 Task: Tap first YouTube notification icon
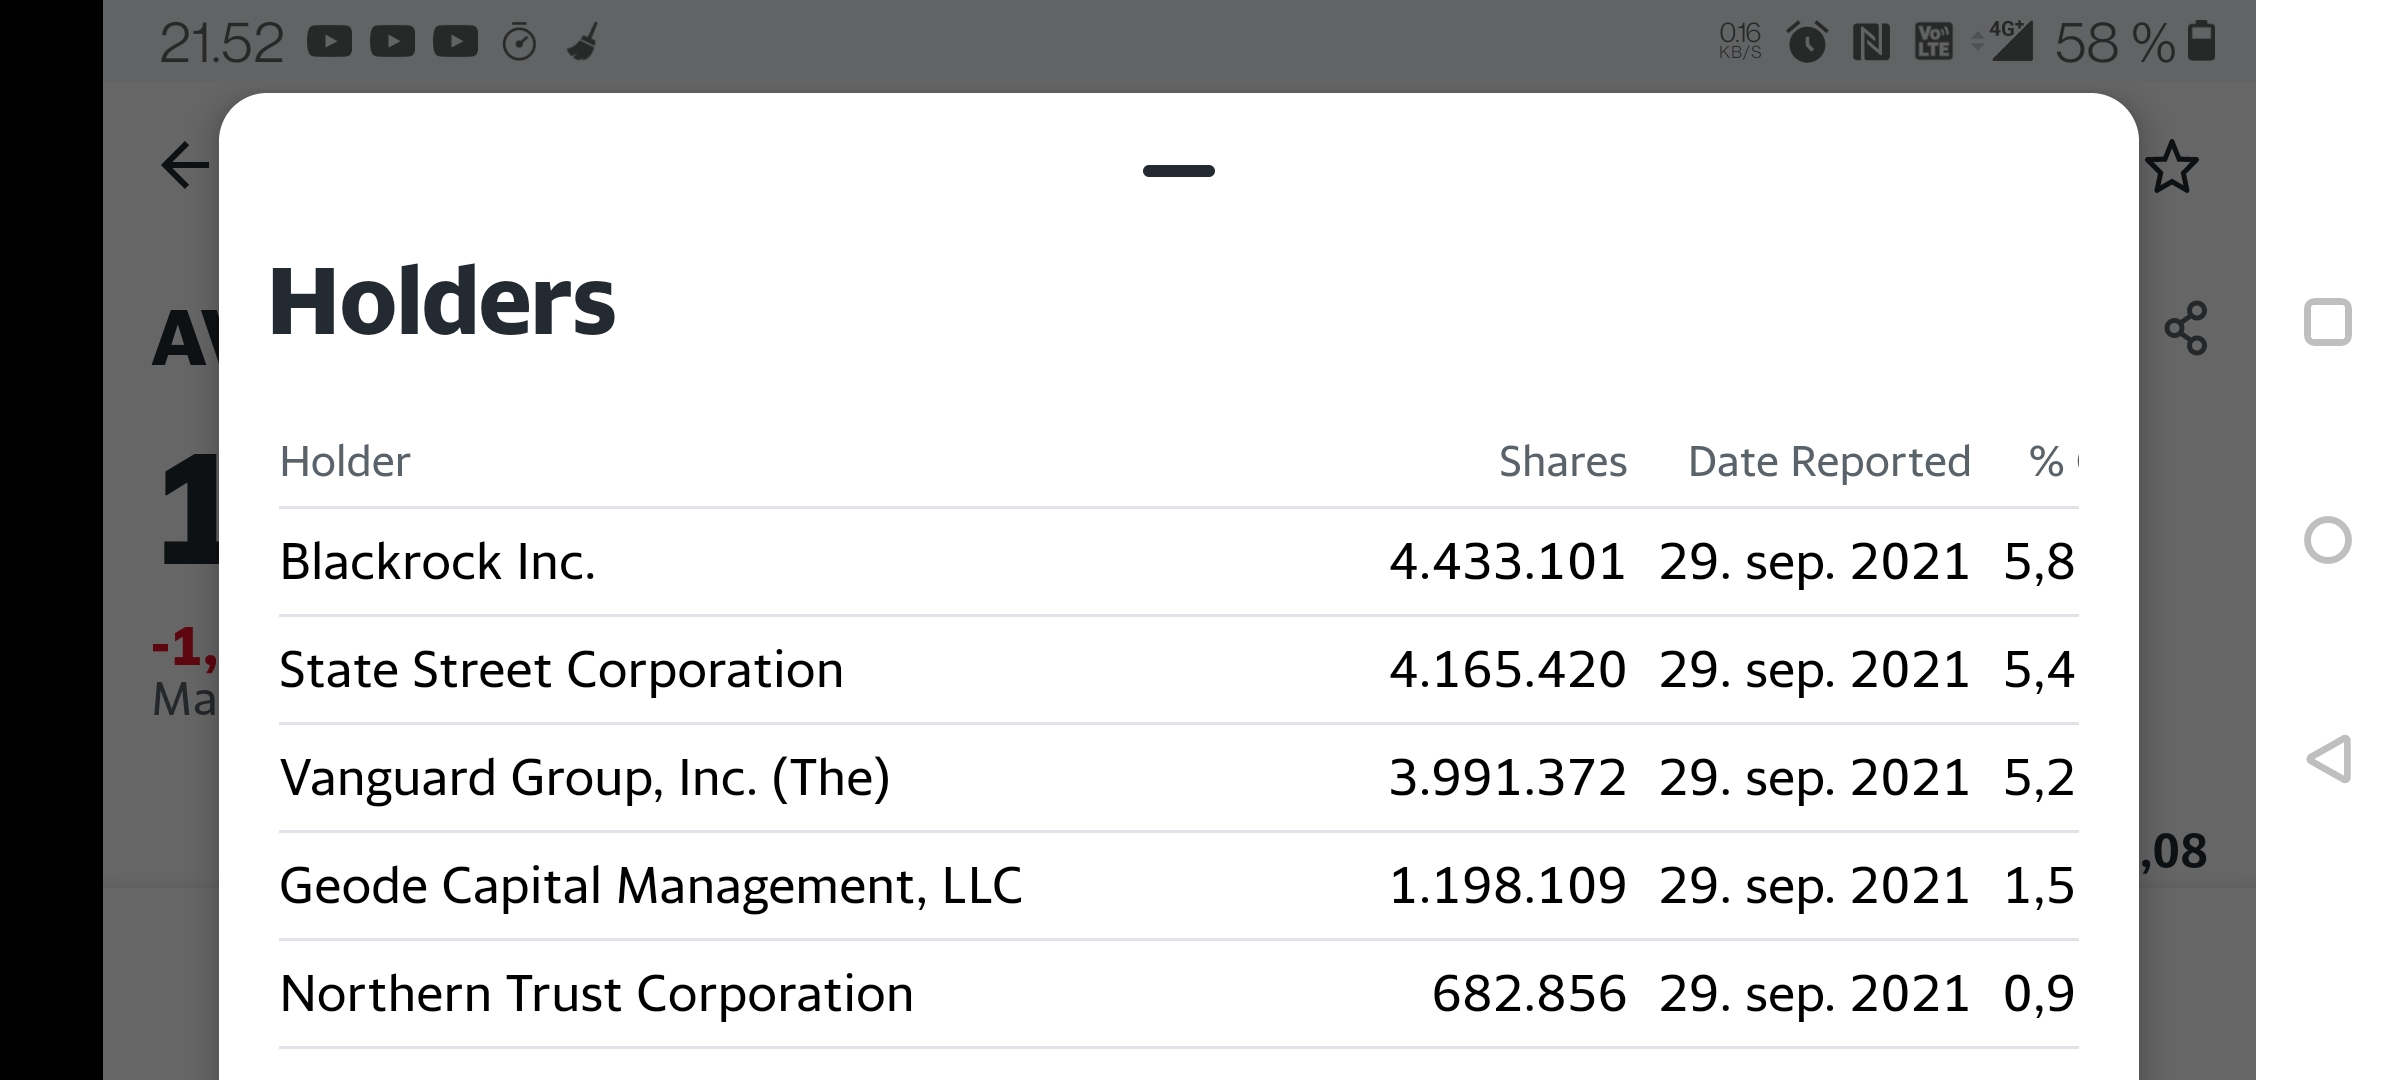coord(329,42)
